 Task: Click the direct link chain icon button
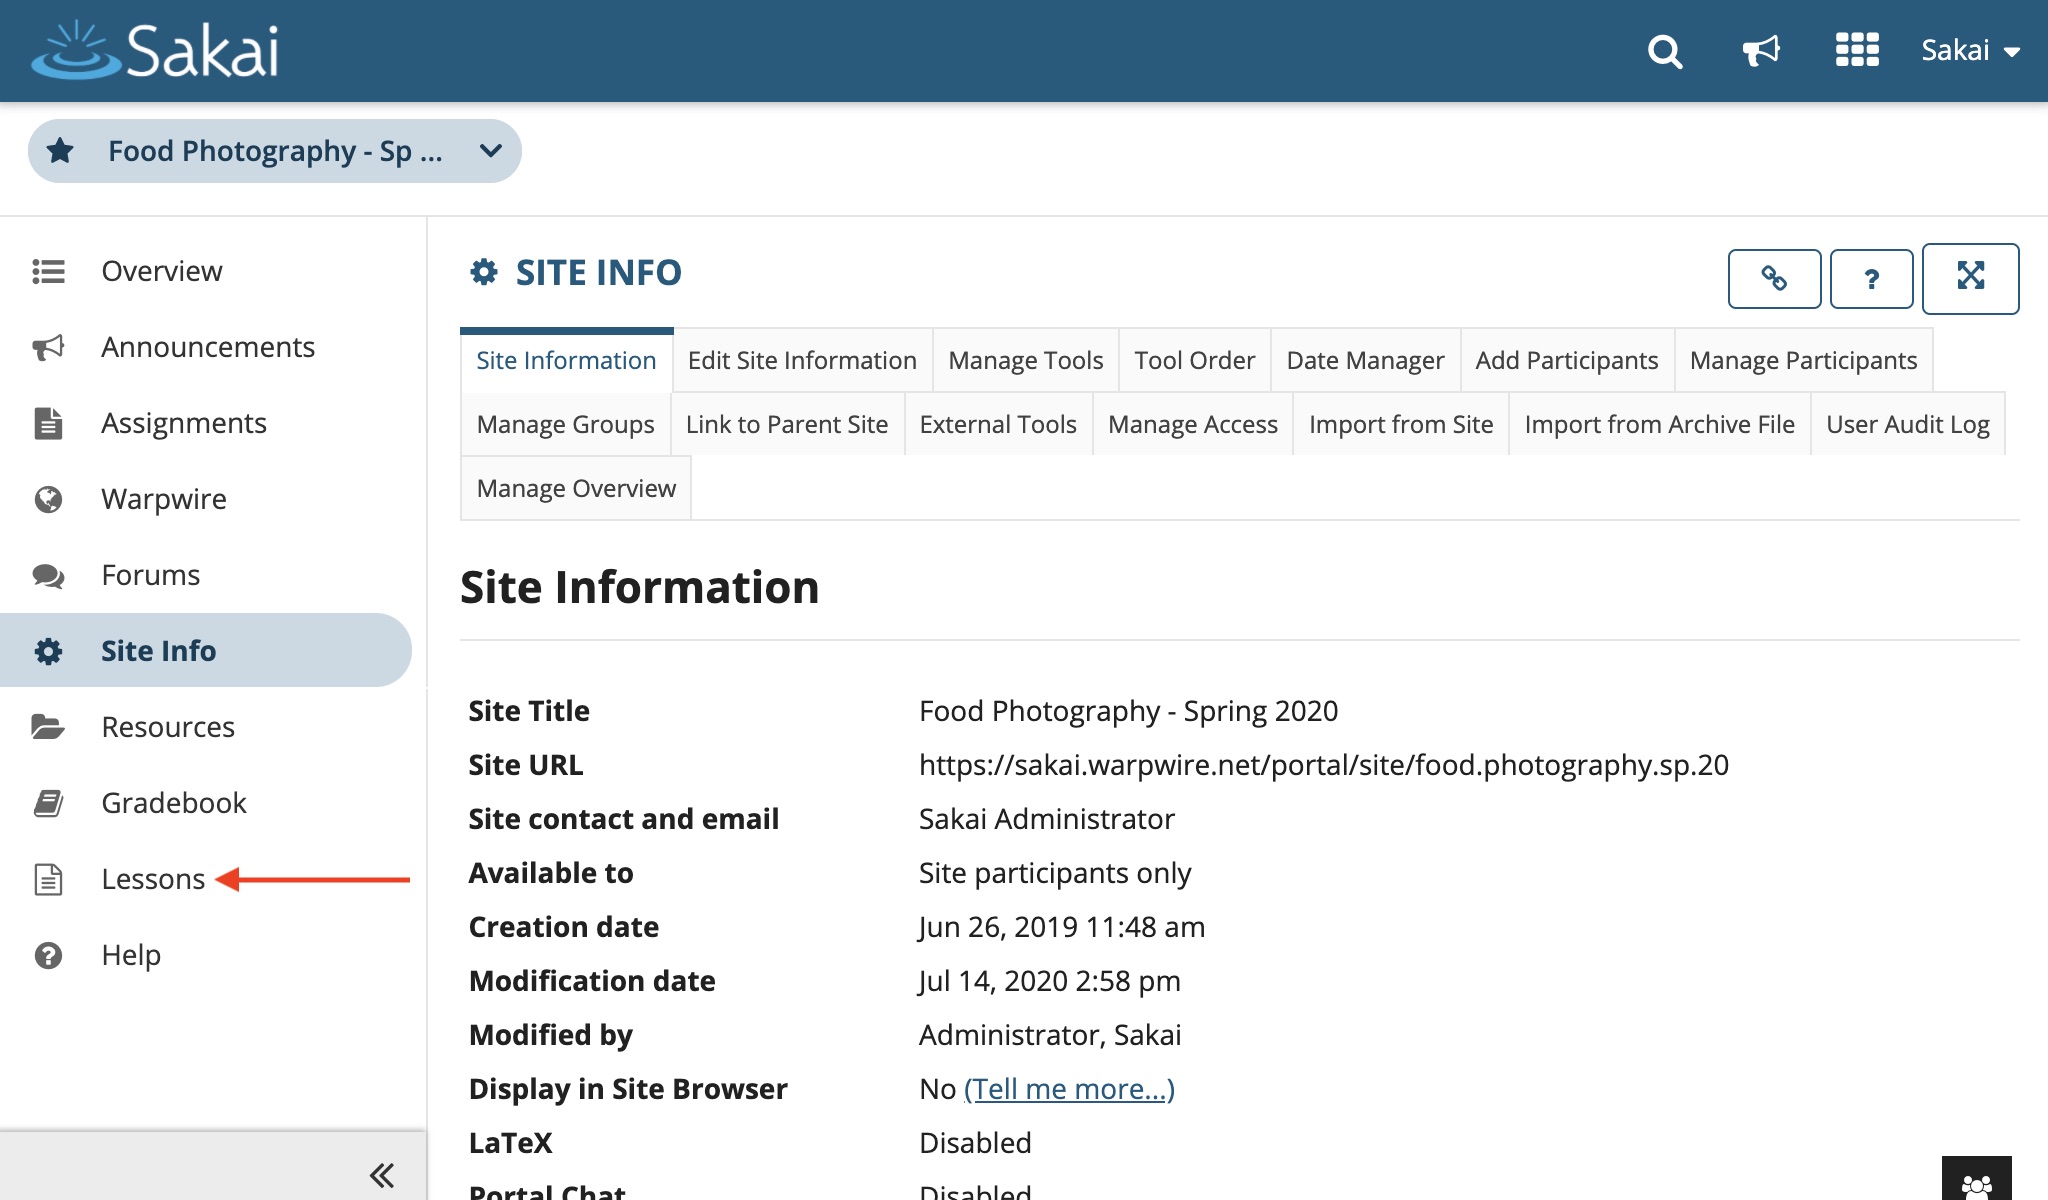point(1774,278)
